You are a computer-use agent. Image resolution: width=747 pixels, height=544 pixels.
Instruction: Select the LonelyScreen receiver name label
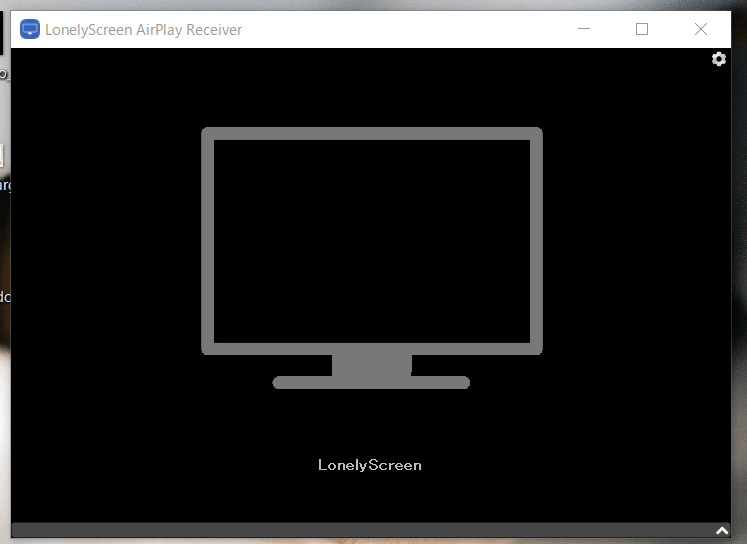[x=370, y=465]
